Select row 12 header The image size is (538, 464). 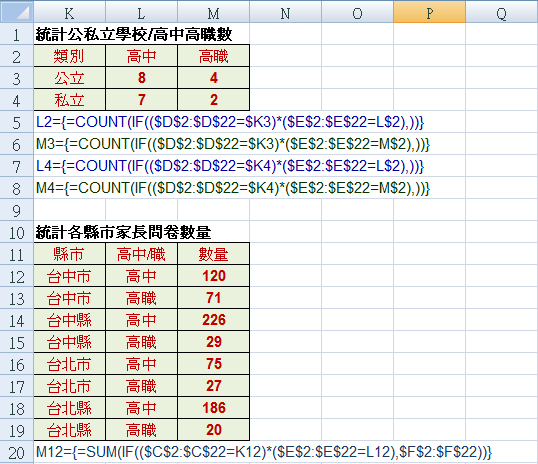tap(16, 276)
